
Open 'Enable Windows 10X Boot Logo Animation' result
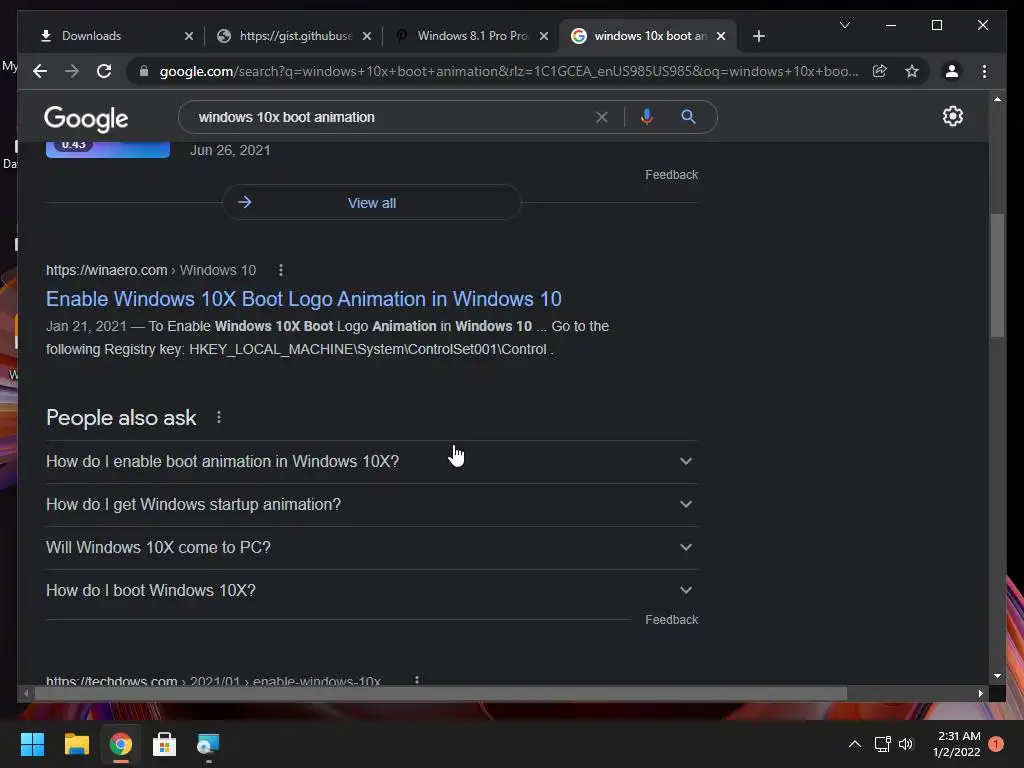click(304, 298)
